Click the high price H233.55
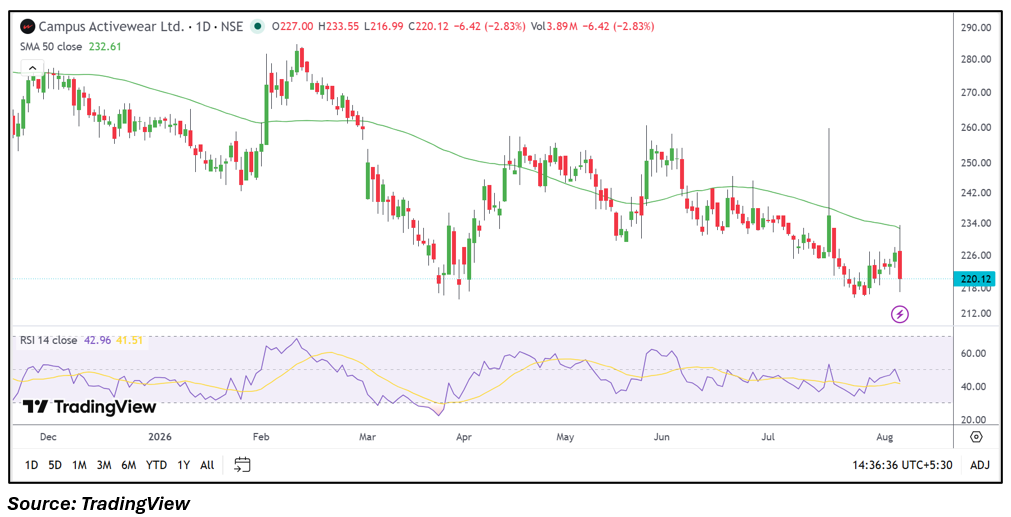The height and width of the screenshot is (517, 1011). pyautogui.click(x=339, y=26)
